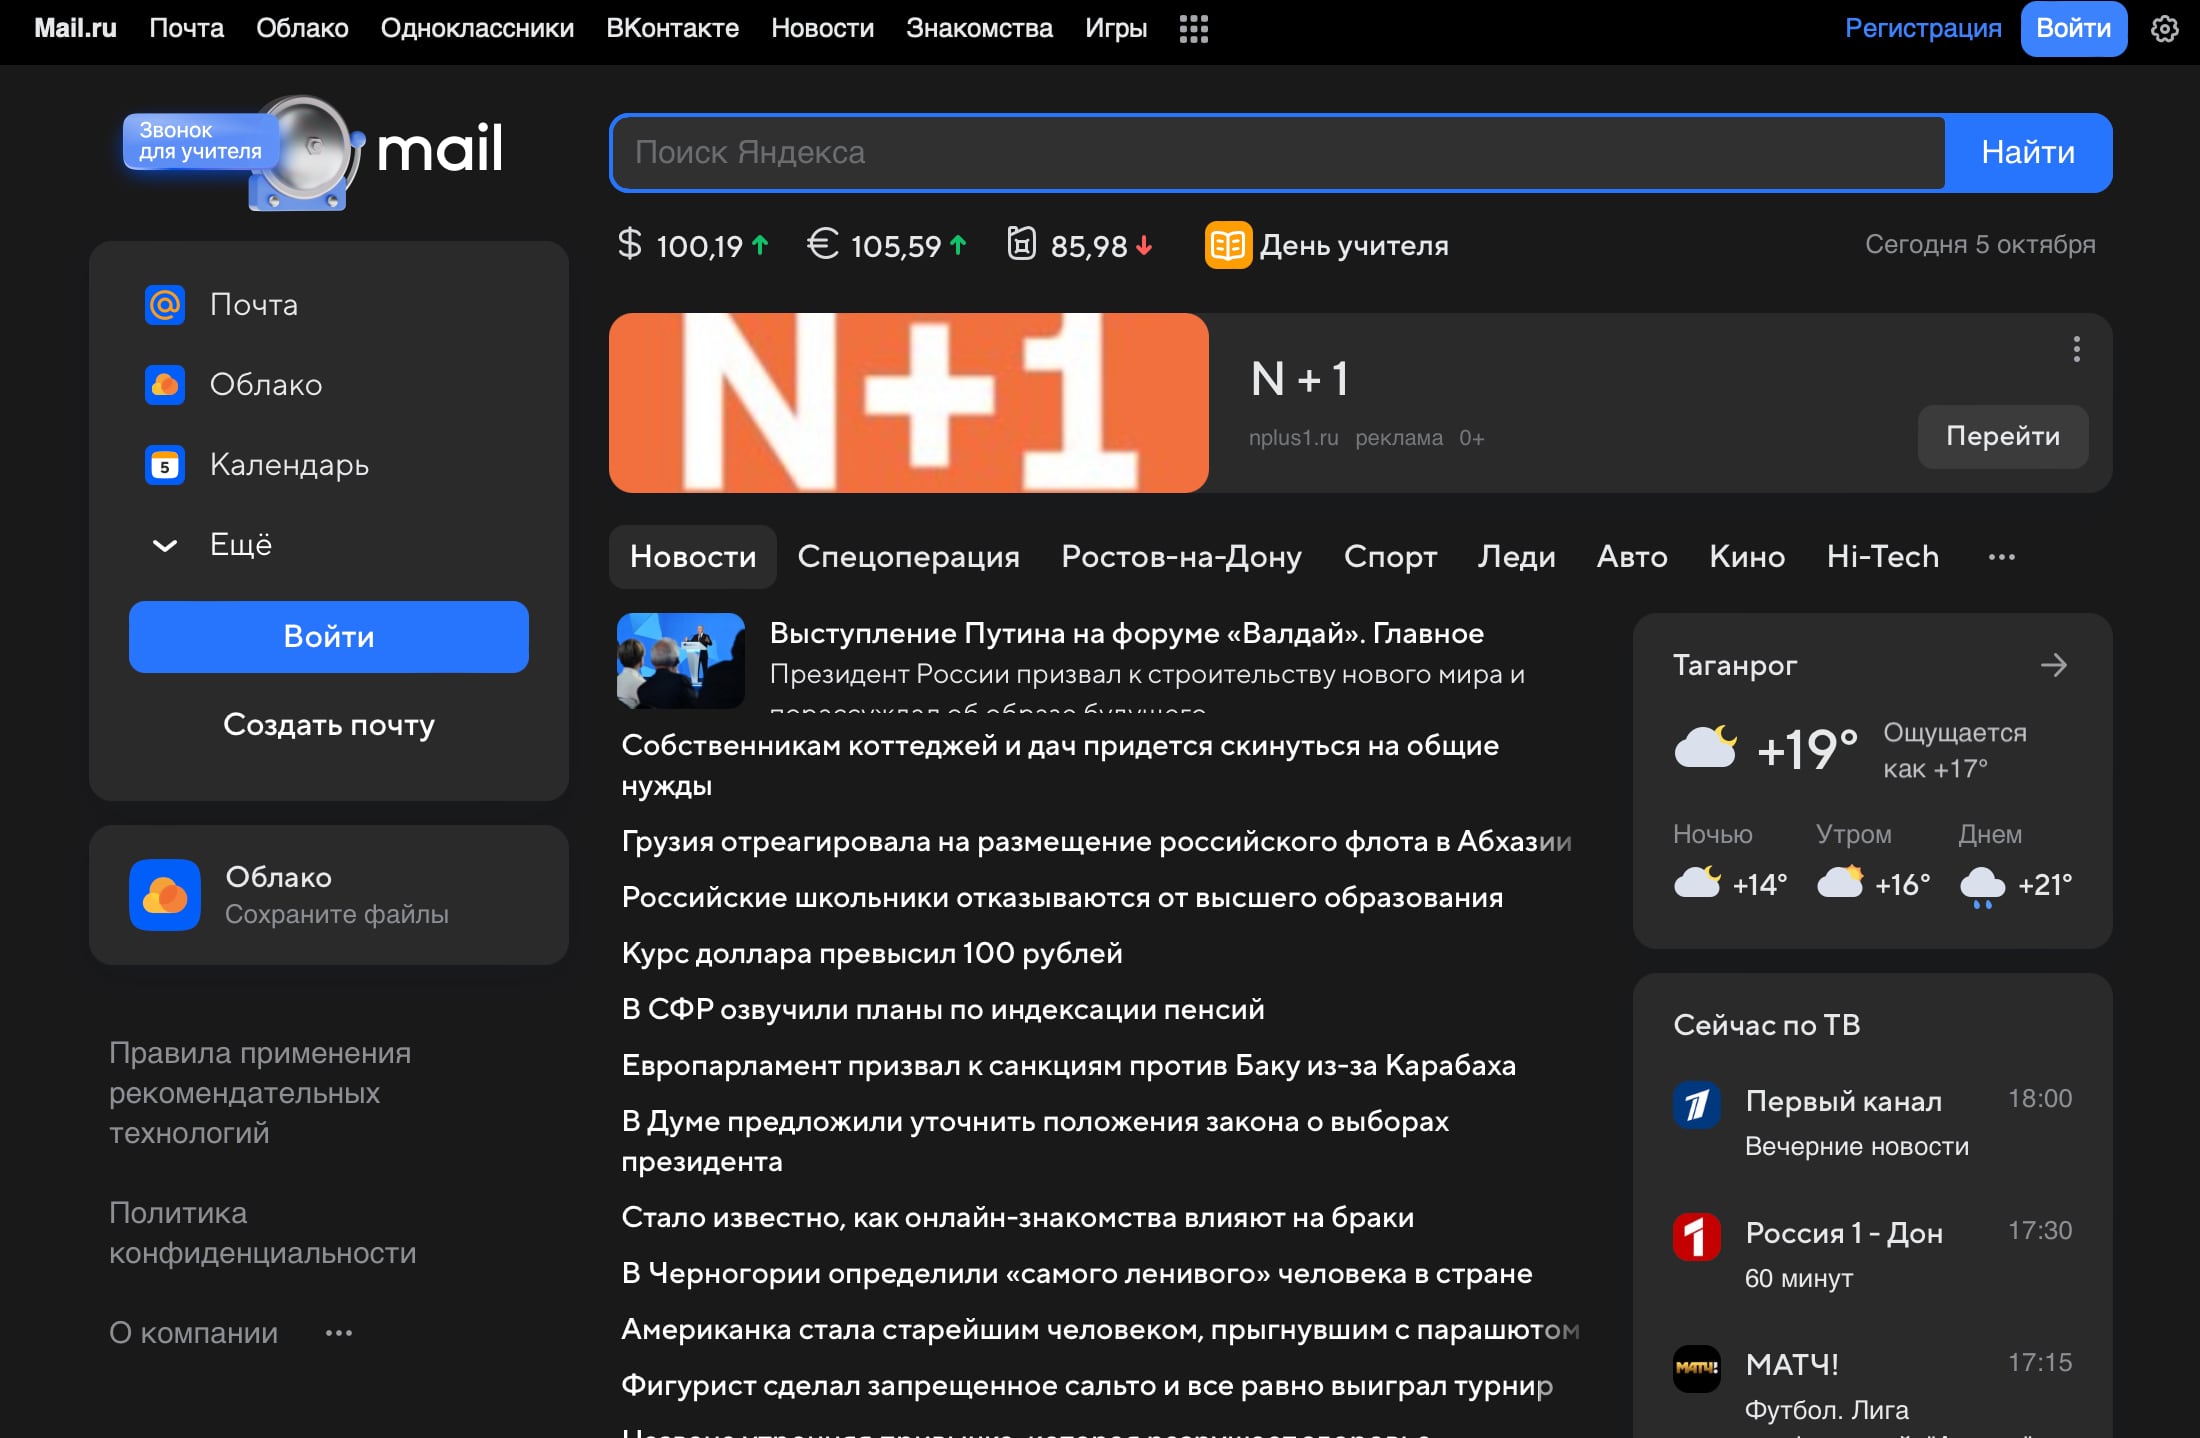
Task: Focus the Поиск Яндекса search field
Action: (1278, 152)
